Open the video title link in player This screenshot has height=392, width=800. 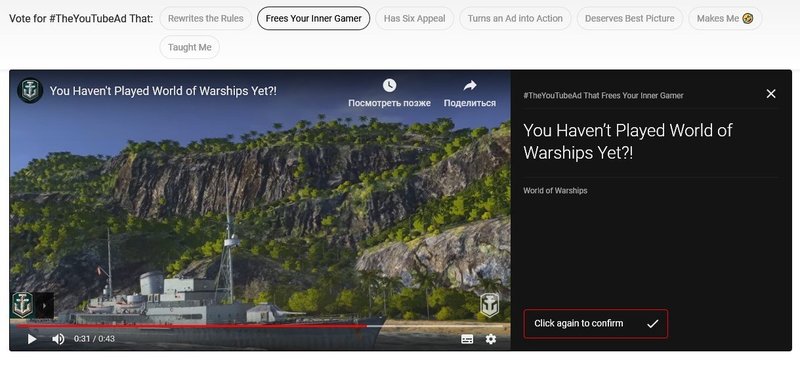tap(163, 91)
